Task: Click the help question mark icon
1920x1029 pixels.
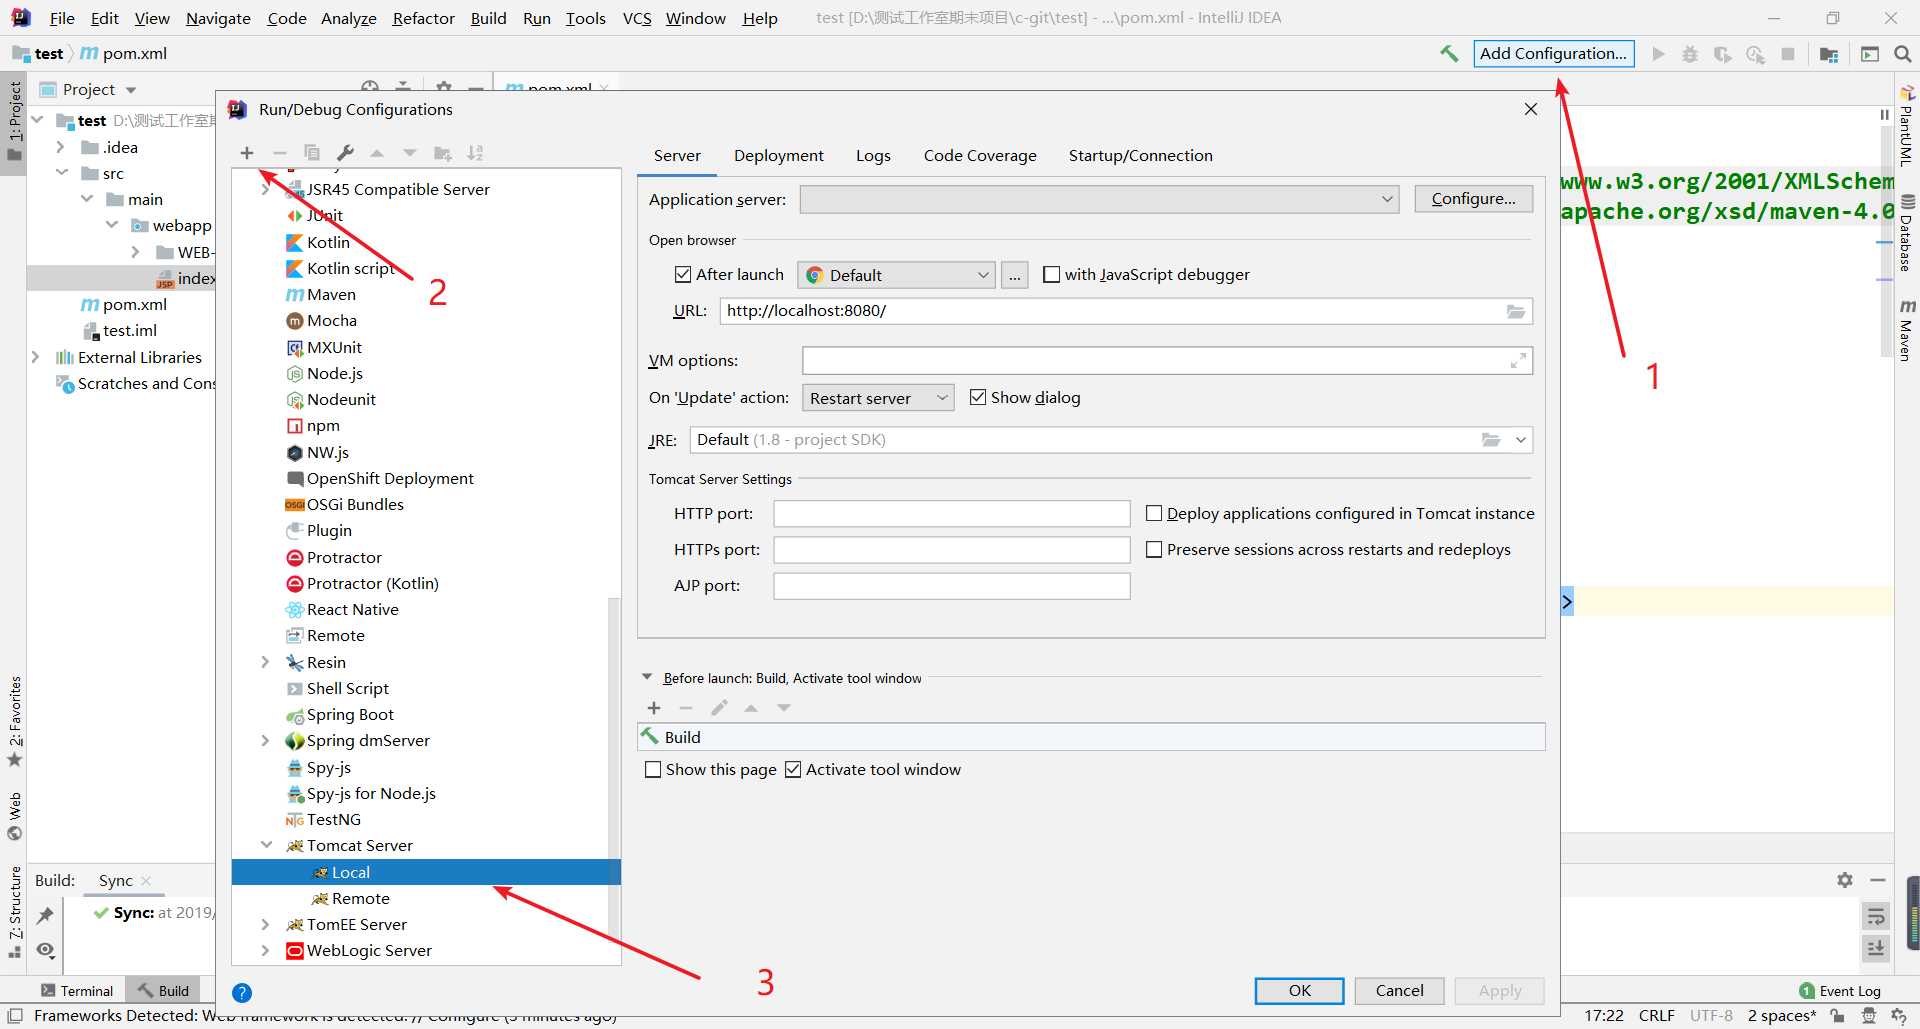Action: 242,993
